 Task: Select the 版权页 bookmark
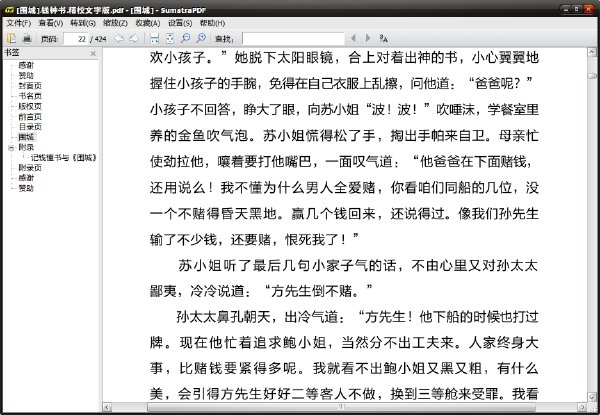click(x=30, y=106)
